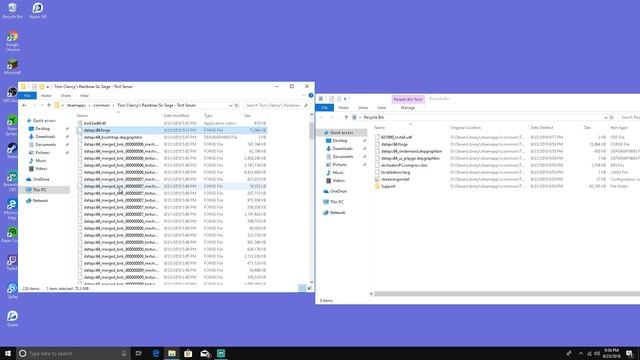Viewport: 640px width, 360px height.
Task: Open Music in Recycle Bin sidebar
Action: click(x=335, y=172)
